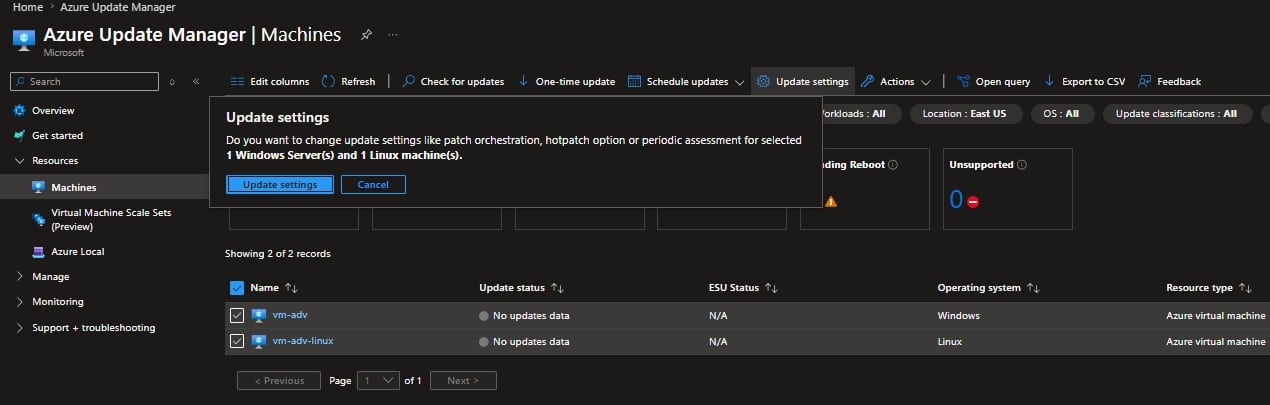Open the page number dropdown
The height and width of the screenshot is (405, 1270).
point(377,380)
